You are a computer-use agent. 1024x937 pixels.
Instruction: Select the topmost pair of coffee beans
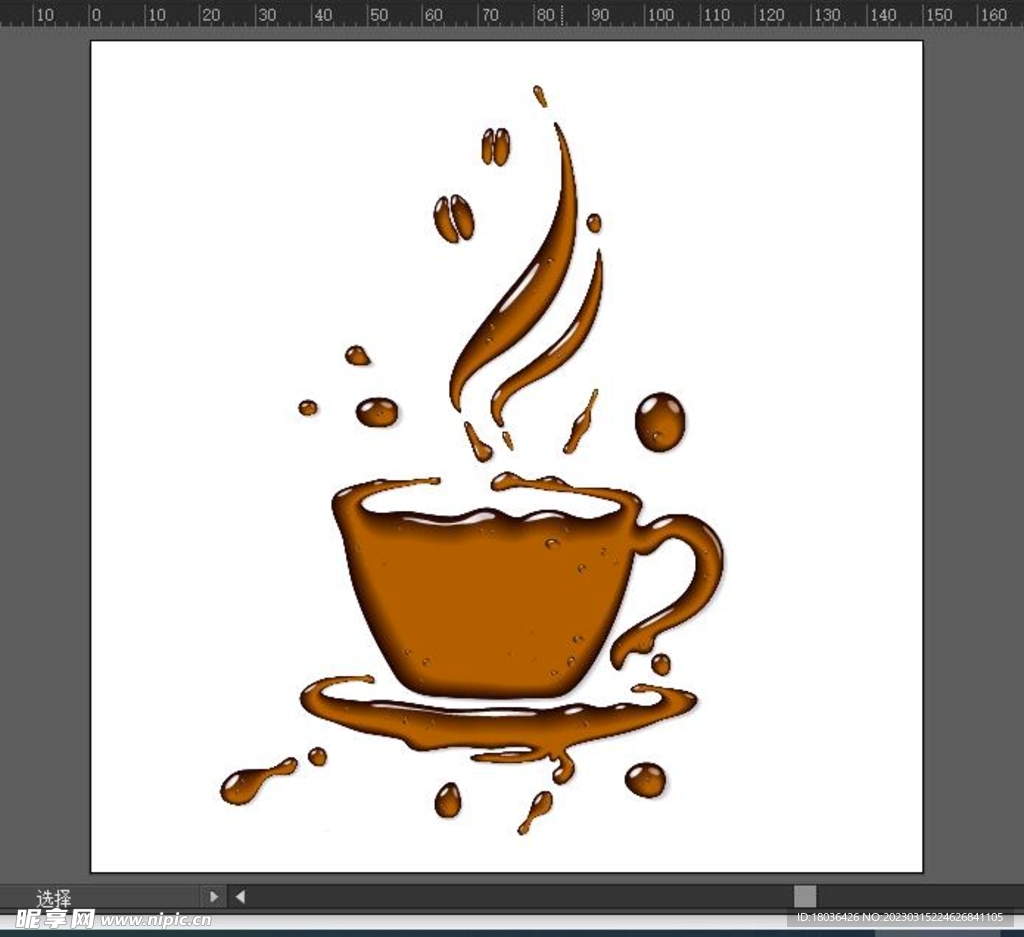click(x=495, y=146)
